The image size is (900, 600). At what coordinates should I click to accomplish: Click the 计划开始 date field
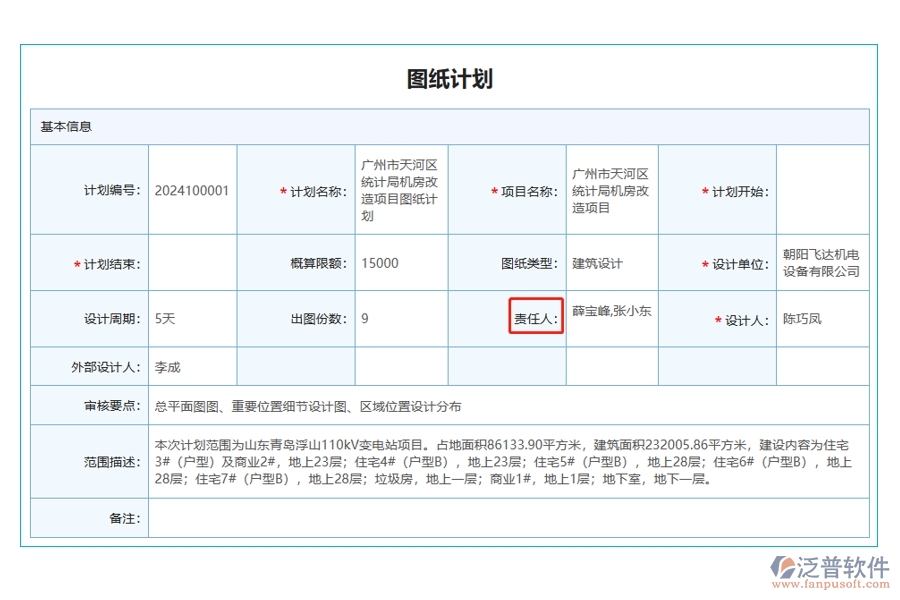pos(822,190)
